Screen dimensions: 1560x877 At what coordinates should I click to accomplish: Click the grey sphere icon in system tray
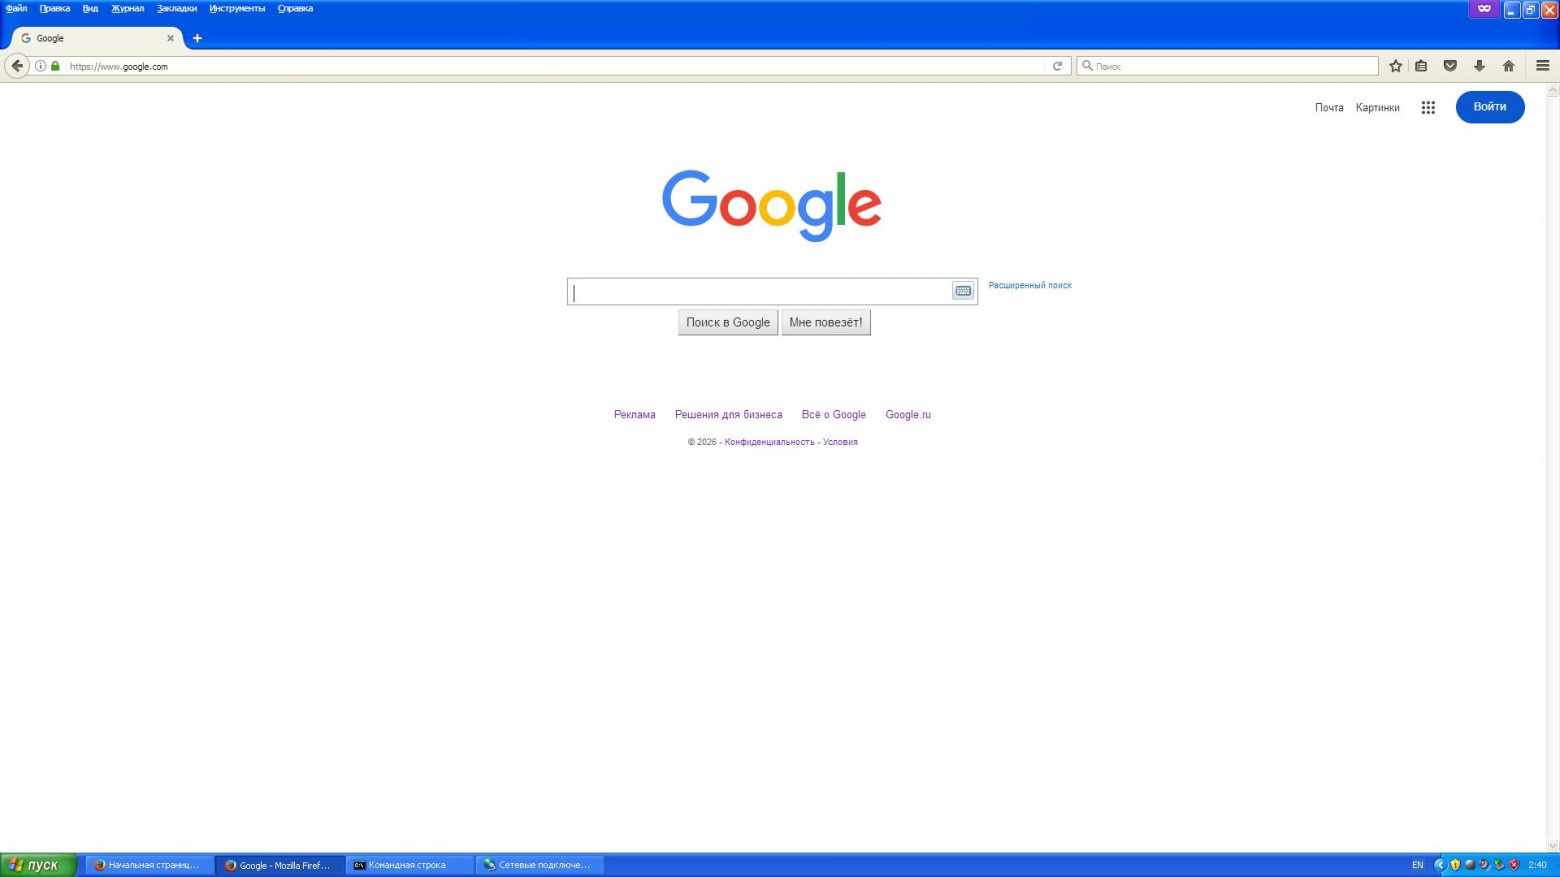pyautogui.click(x=1470, y=865)
